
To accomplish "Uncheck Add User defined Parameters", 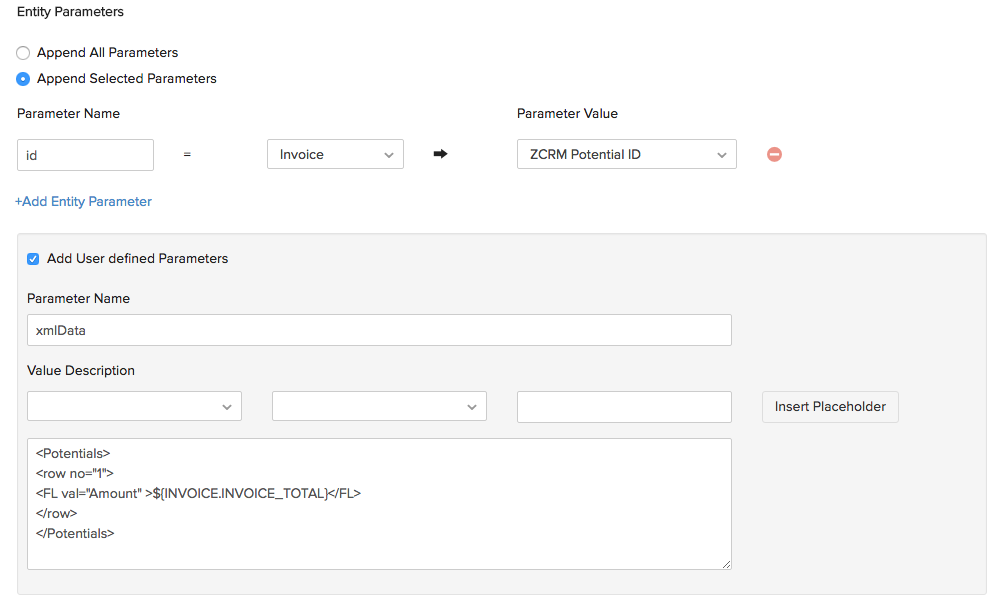I will [33, 258].
